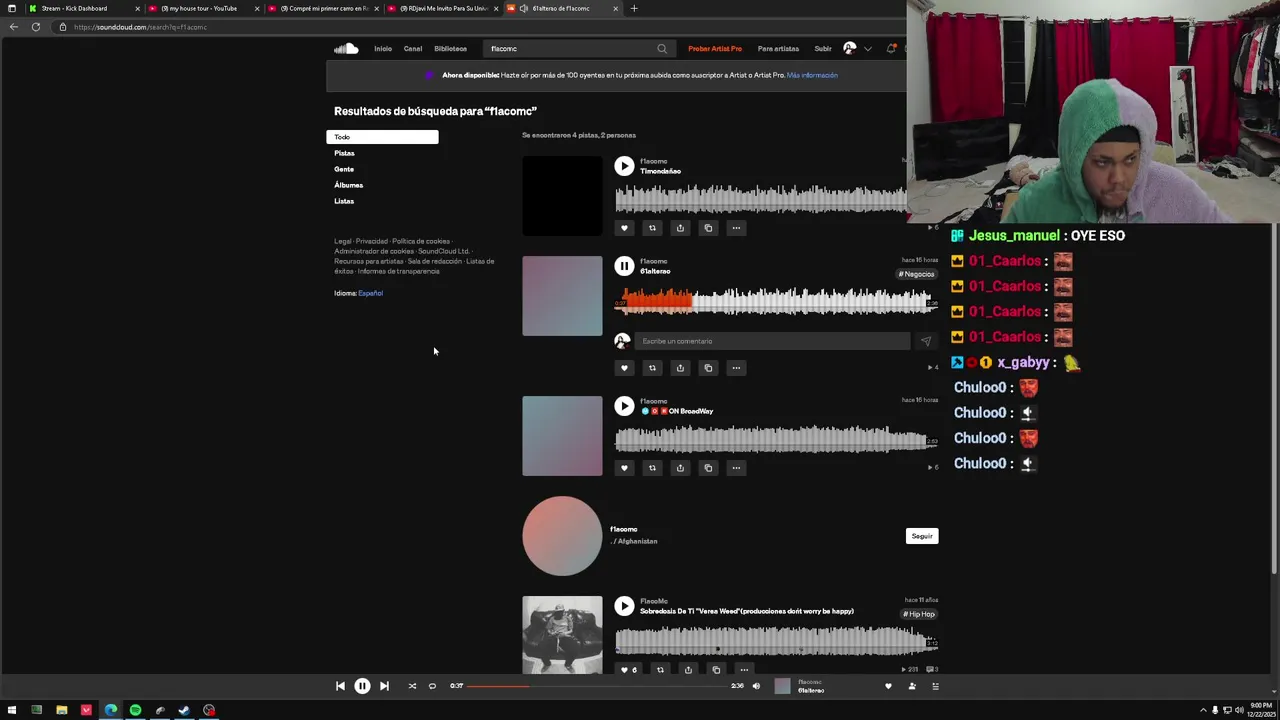Open more options for Timondañao track

[736, 228]
